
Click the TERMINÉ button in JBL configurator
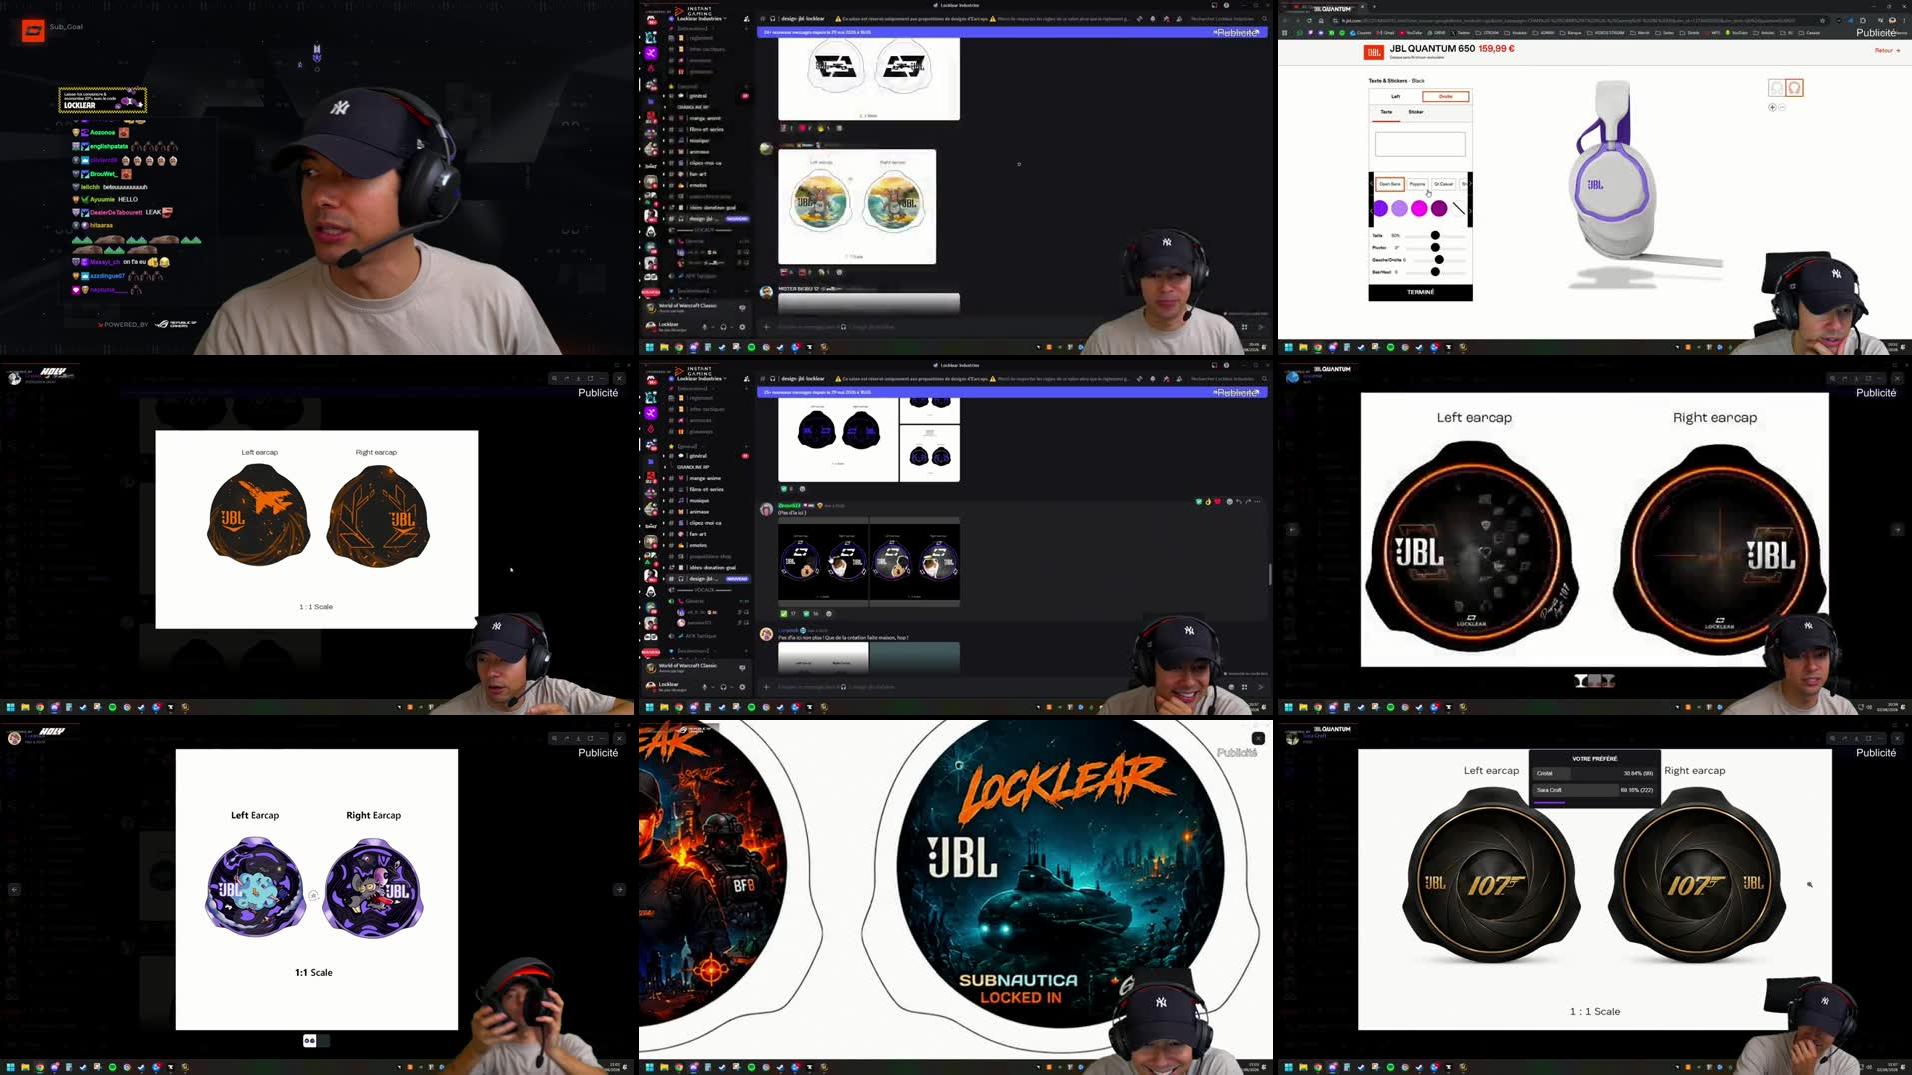click(1420, 292)
